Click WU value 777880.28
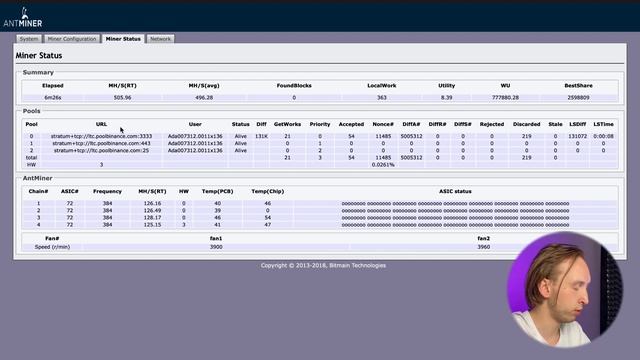This screenshot has width=640, height=360. pyautogui.click(x=505, y=98)
